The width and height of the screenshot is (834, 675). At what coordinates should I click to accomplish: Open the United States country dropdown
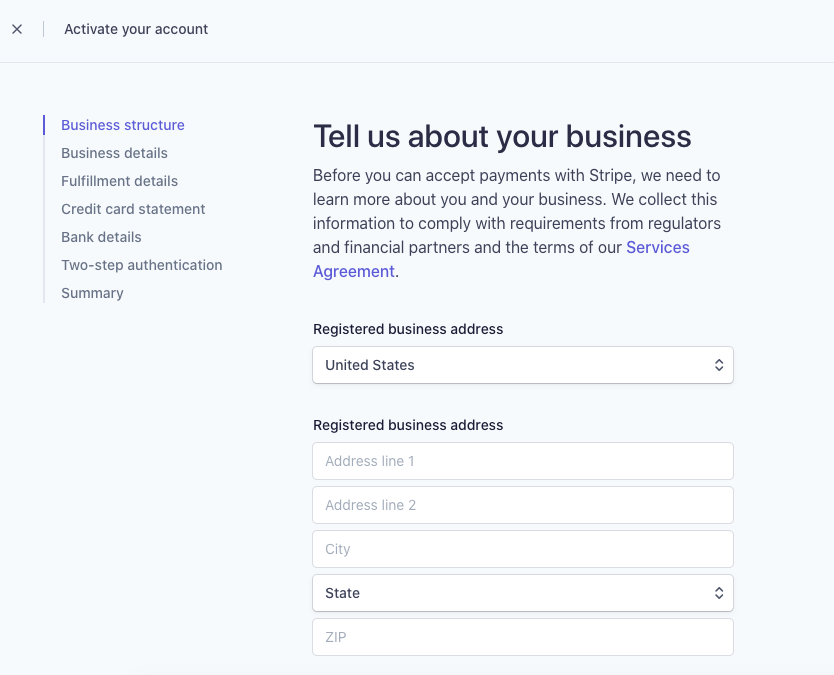click(x=522, y=365)
